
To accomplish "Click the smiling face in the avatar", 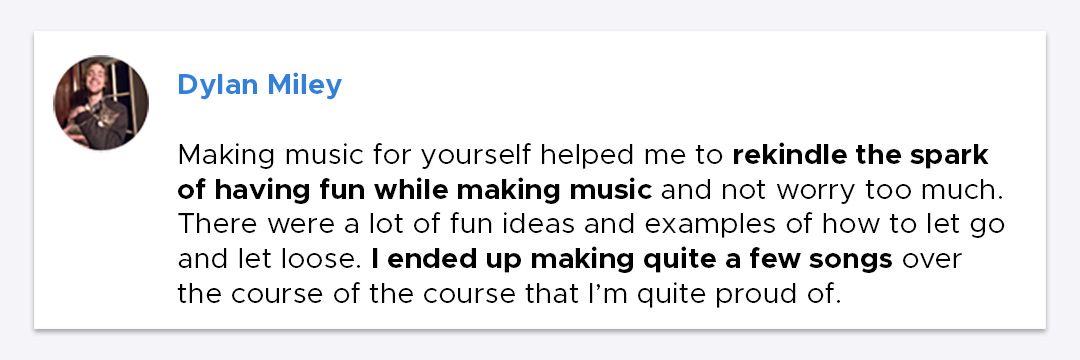I will 90,77.
